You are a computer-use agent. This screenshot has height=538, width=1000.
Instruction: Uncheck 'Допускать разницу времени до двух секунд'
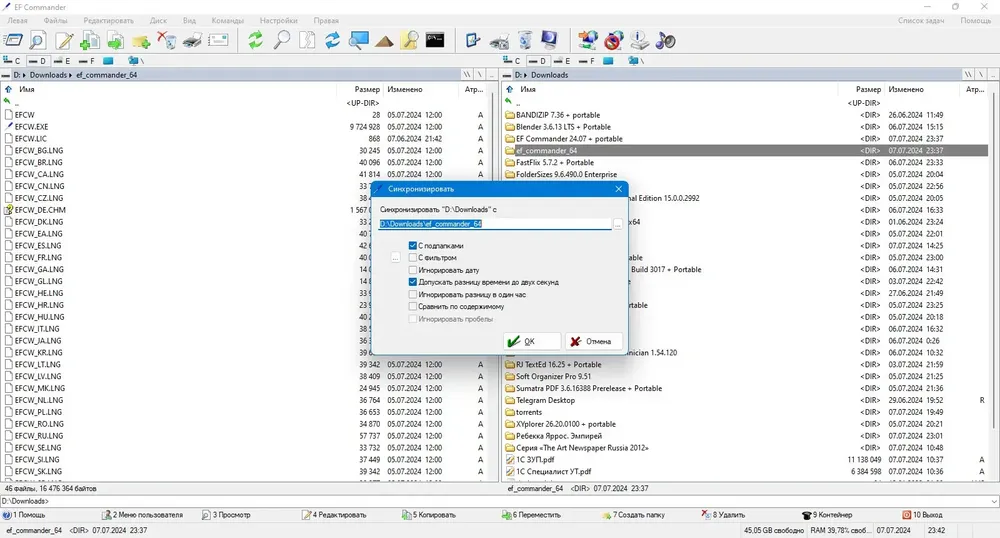coord(413,282)
